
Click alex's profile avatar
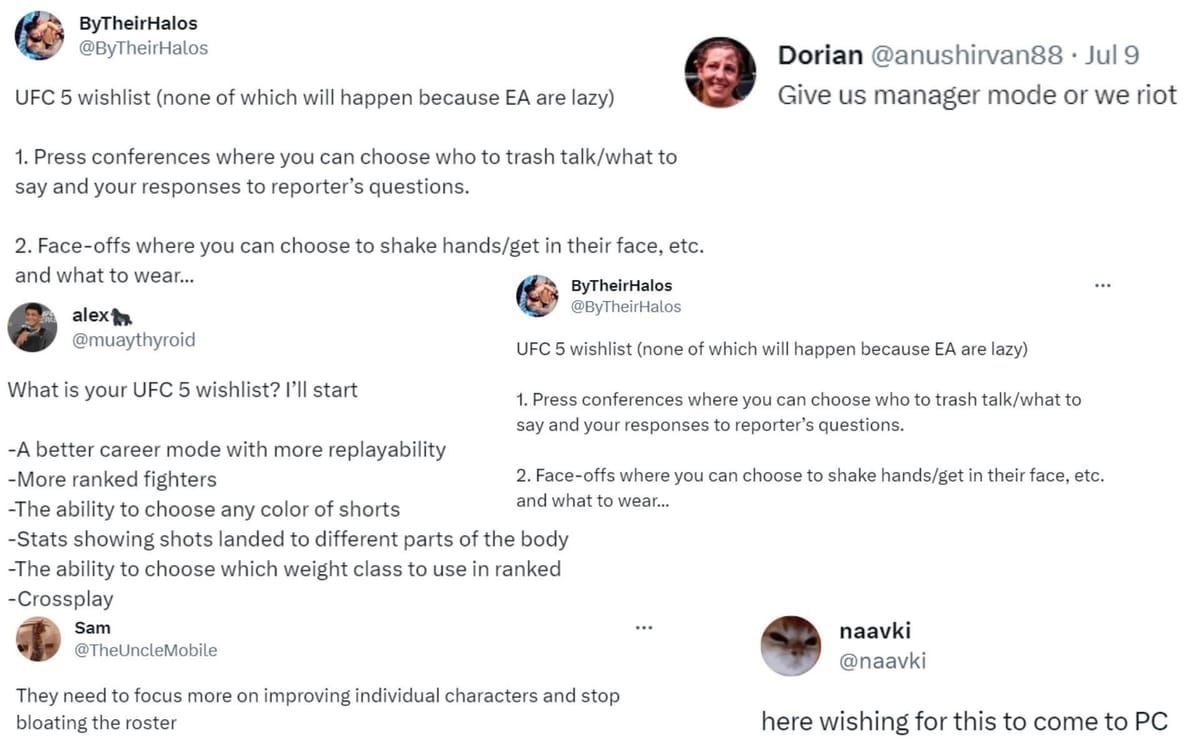[33, 327]
